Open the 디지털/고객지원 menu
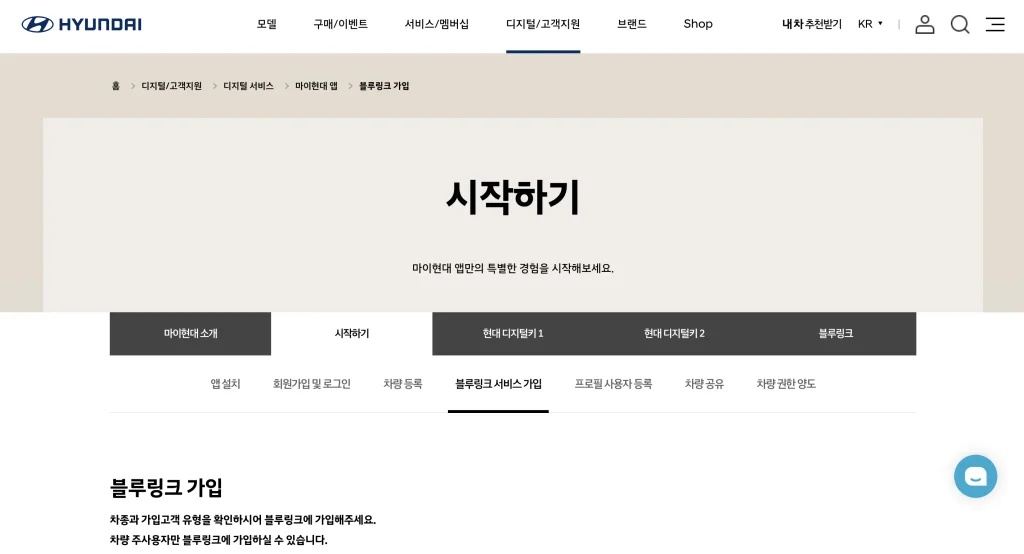 [543, 24]
